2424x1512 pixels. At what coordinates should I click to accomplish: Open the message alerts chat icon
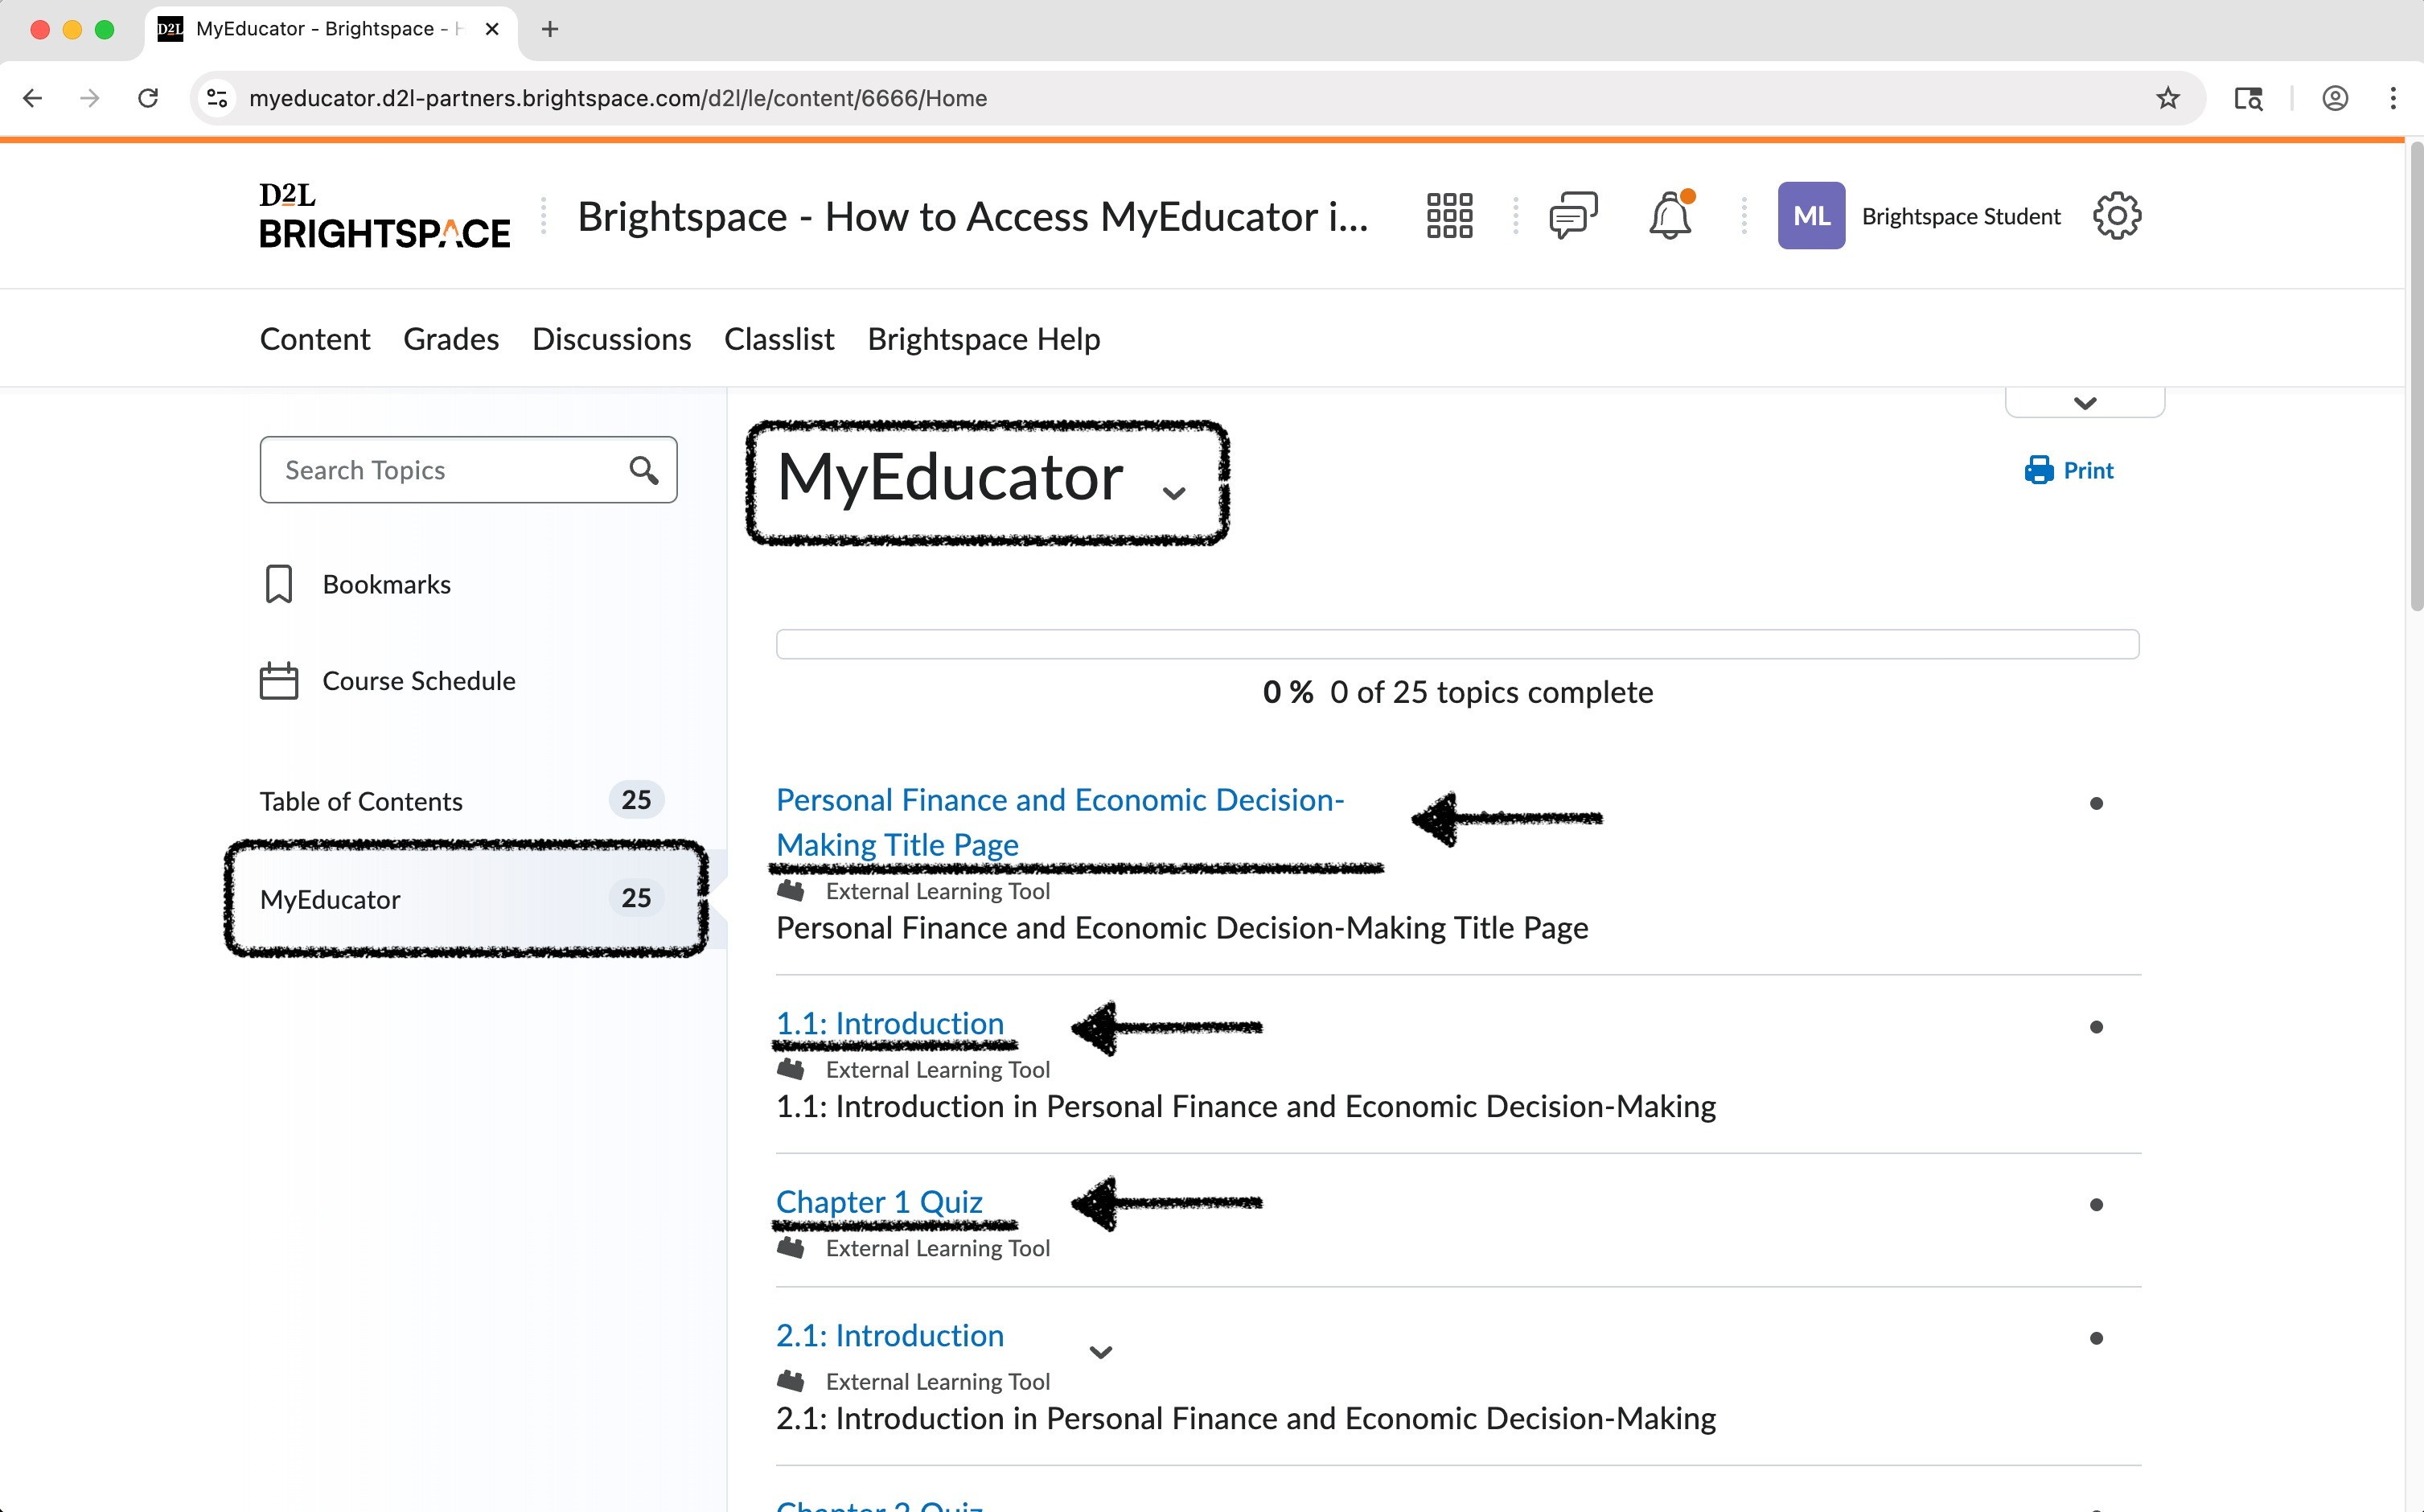1573,216
